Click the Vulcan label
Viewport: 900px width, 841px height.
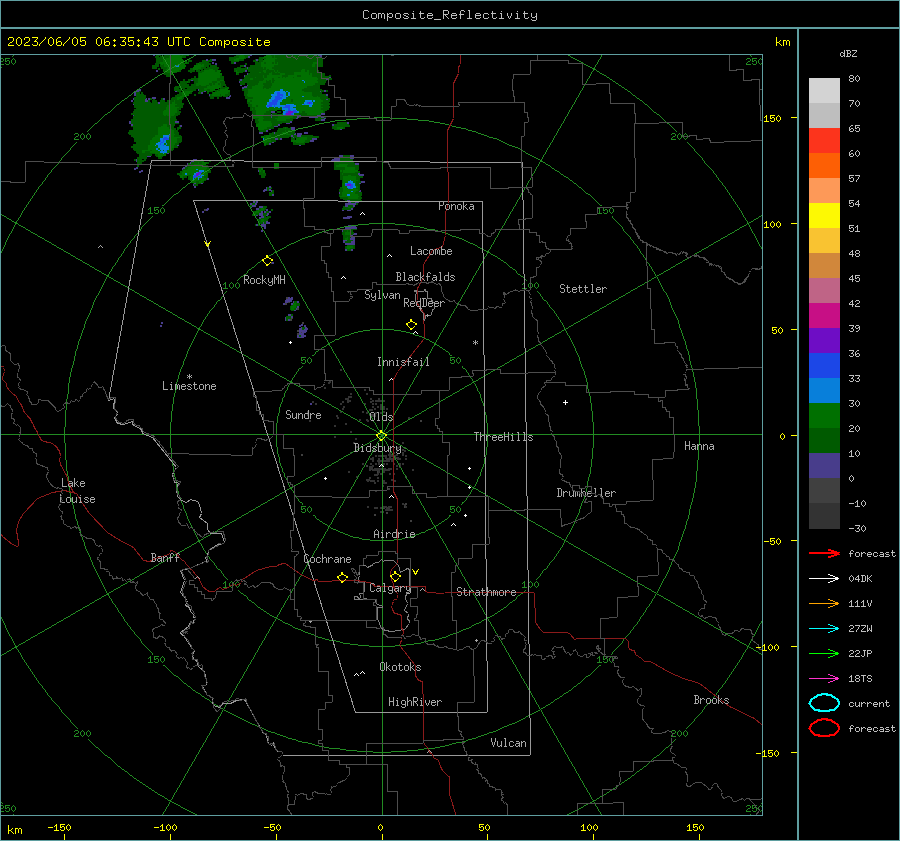(509, 743)
